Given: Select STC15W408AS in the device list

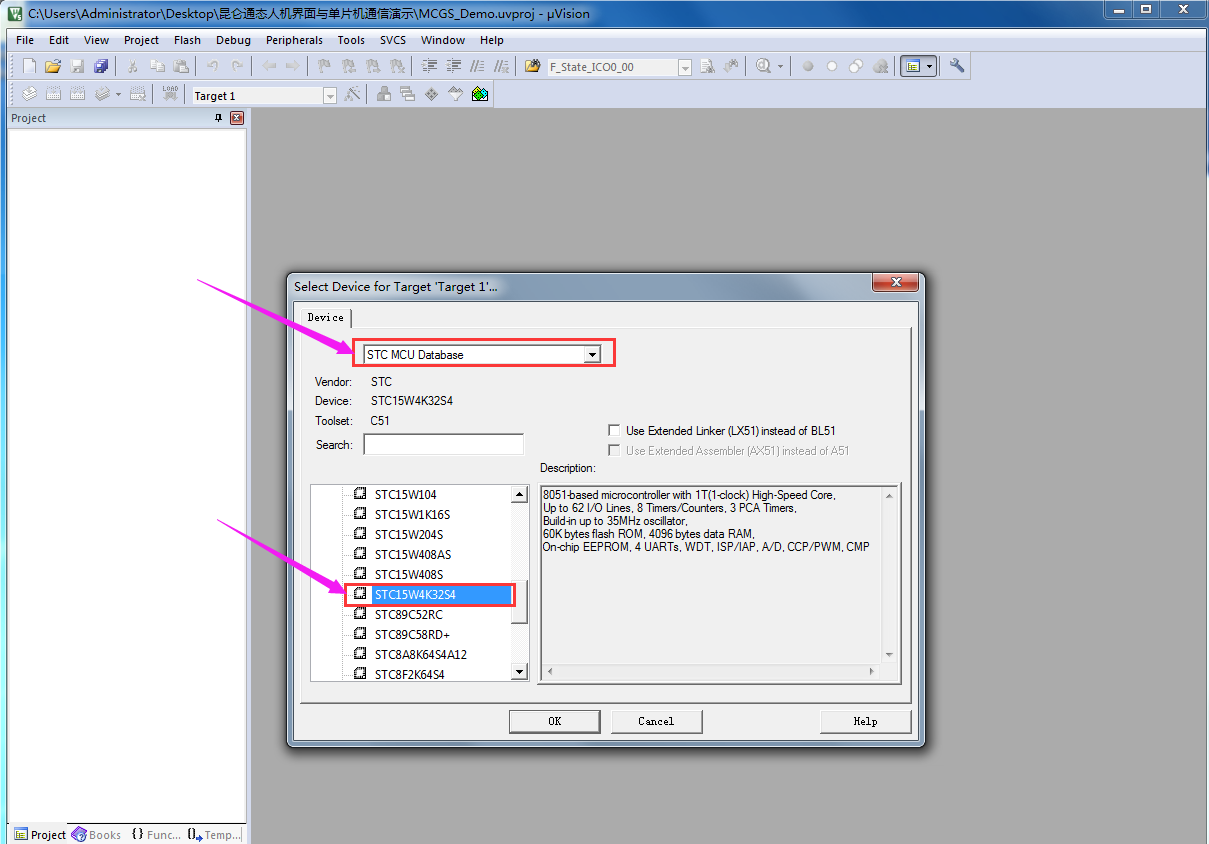Looking at the screenshot, I should 412,554.
